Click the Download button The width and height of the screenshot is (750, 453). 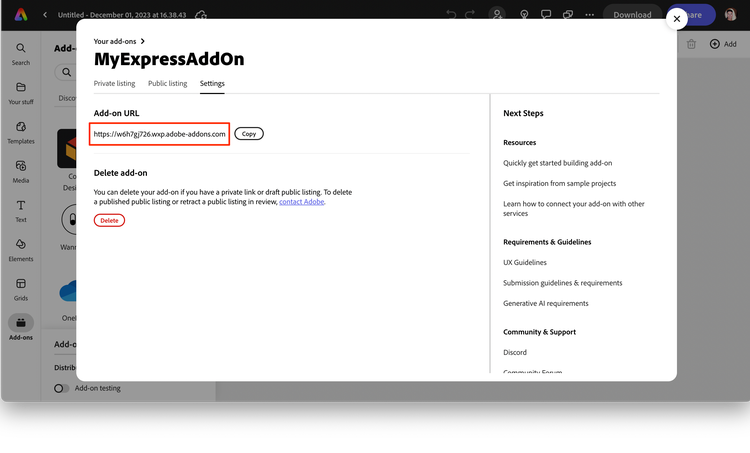pos(632,15)
